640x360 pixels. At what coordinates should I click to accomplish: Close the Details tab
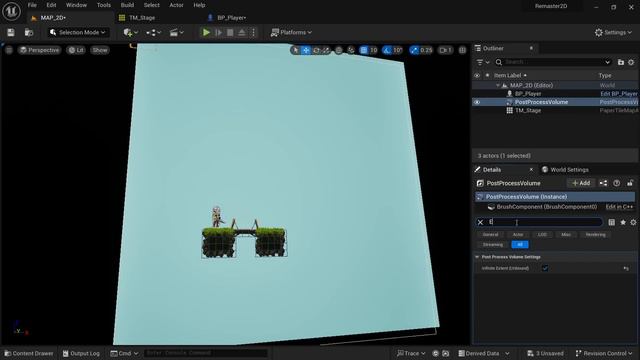[x=531, y=169]
